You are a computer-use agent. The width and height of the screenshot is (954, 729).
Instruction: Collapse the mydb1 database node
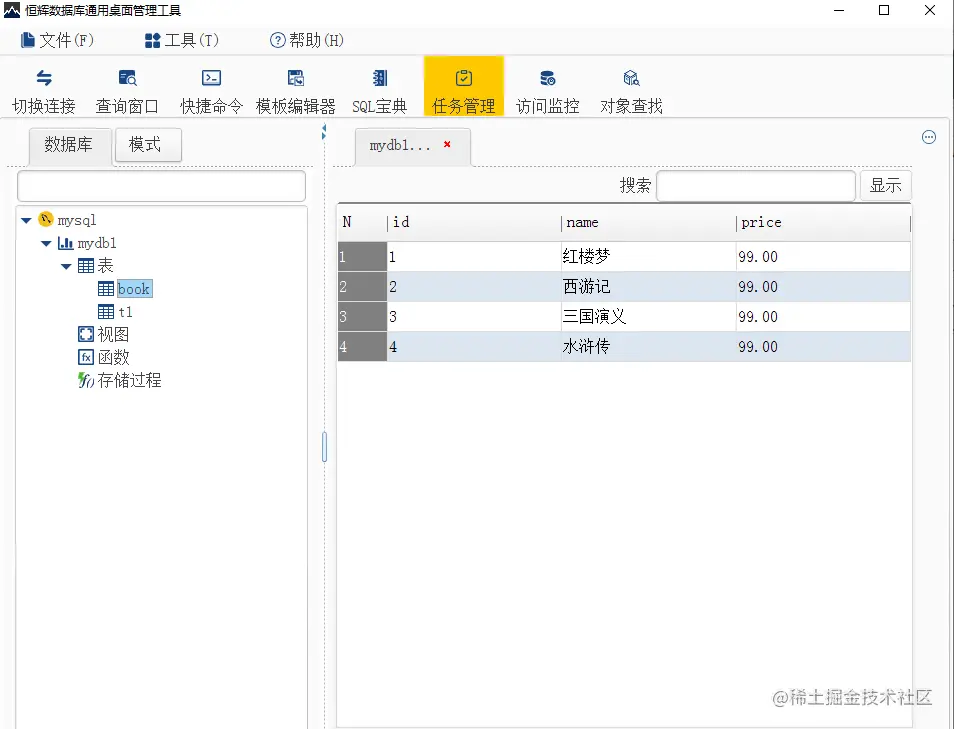[x=46, y=243]
